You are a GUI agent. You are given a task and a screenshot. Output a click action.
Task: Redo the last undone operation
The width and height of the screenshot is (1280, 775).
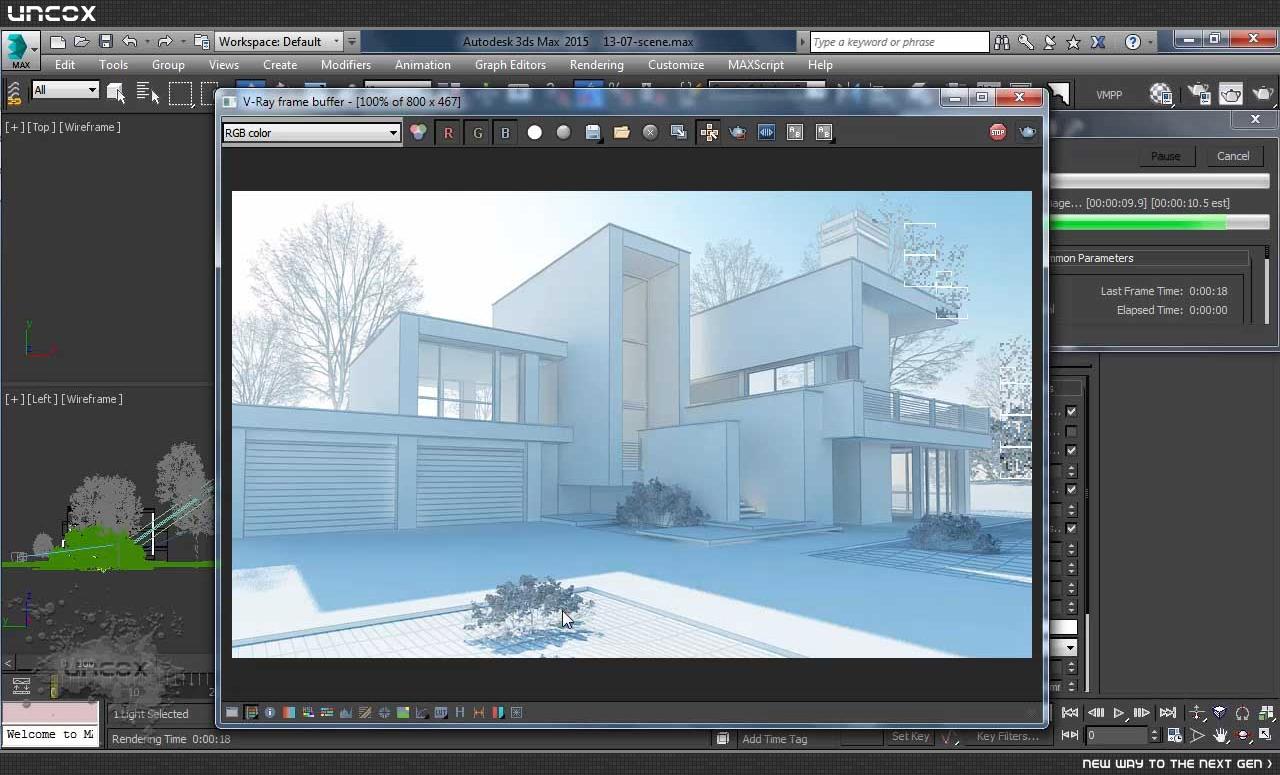pyautogui.click(x=165, y=42)
